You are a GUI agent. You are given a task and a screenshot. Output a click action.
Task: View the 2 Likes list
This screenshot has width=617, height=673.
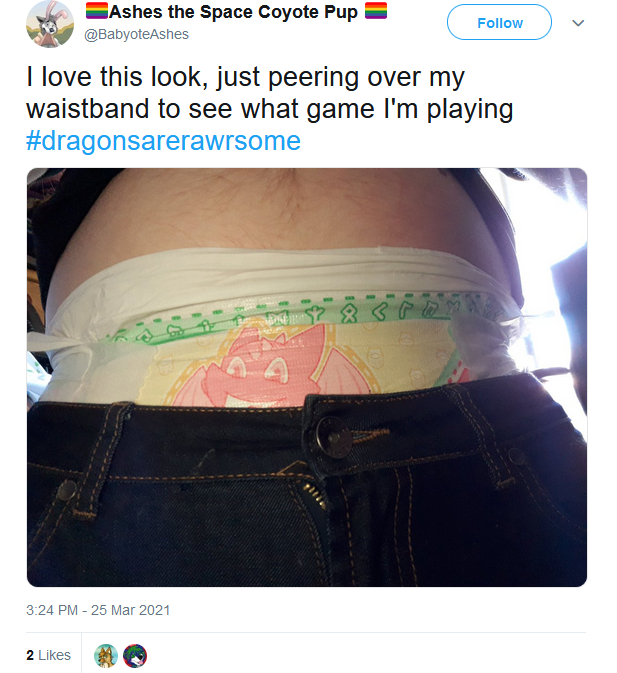coord(48,655)
